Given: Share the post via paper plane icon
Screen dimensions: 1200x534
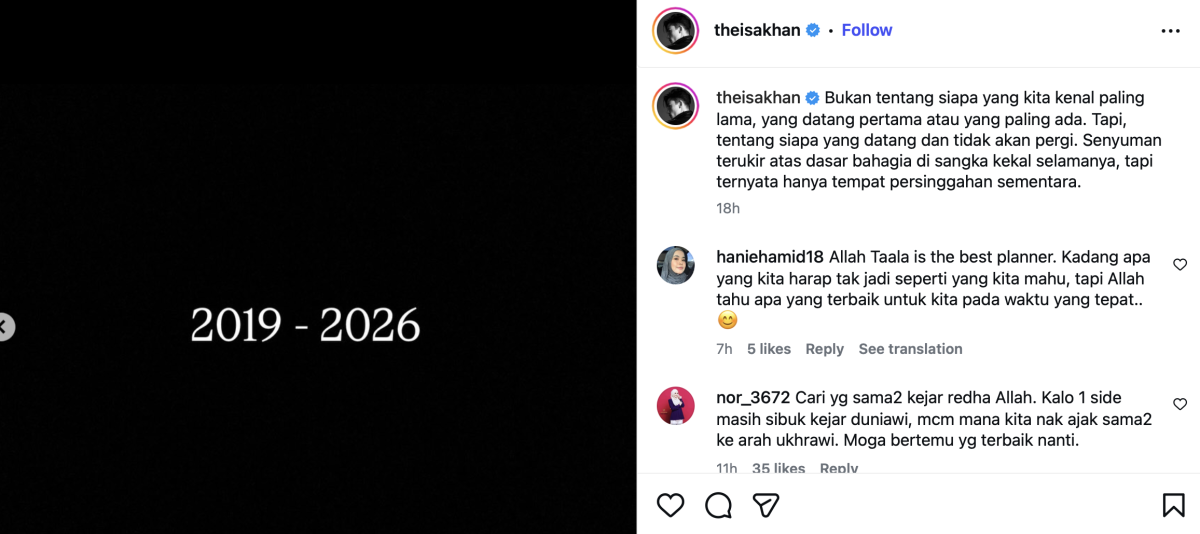Looking at the screenshot, I should pyautogui.click(x=766, y=505).
